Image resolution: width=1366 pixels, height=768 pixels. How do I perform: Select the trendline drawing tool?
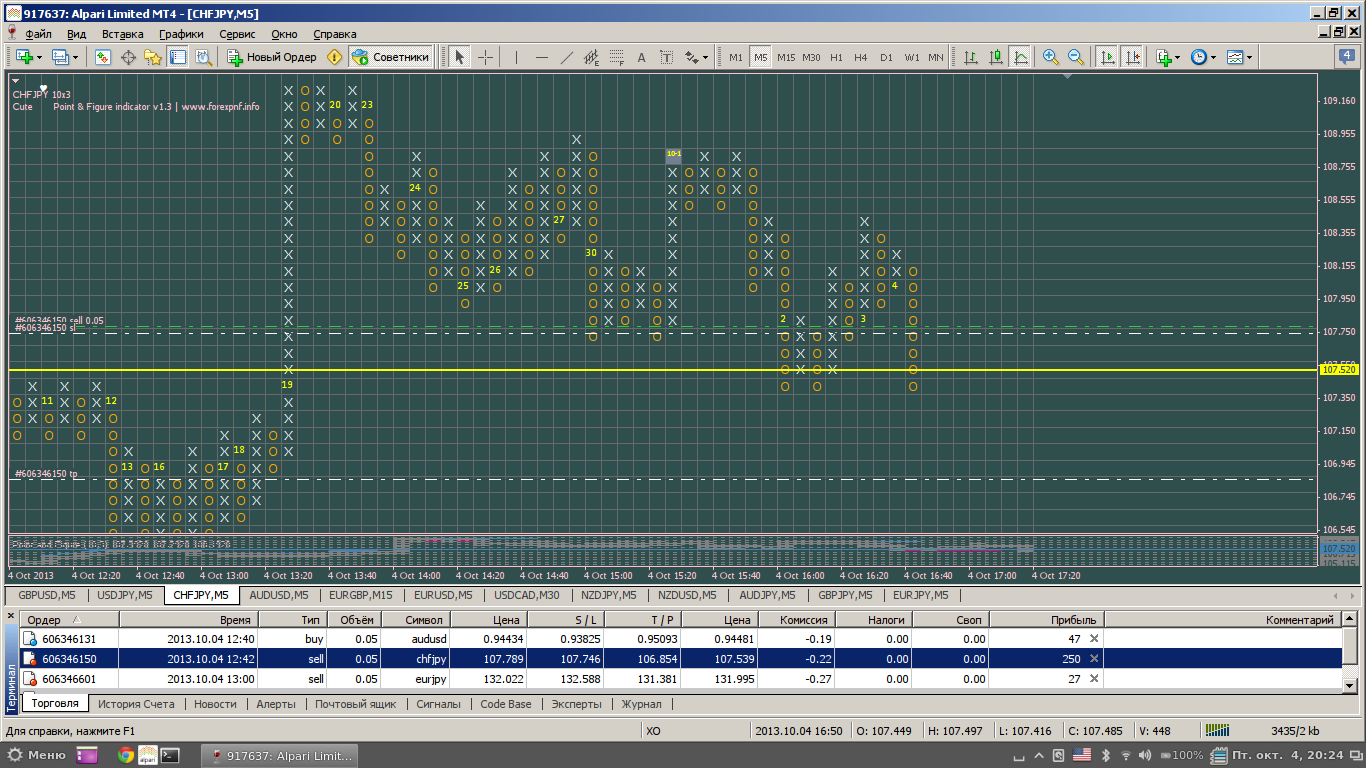click(x=567, y=57)
